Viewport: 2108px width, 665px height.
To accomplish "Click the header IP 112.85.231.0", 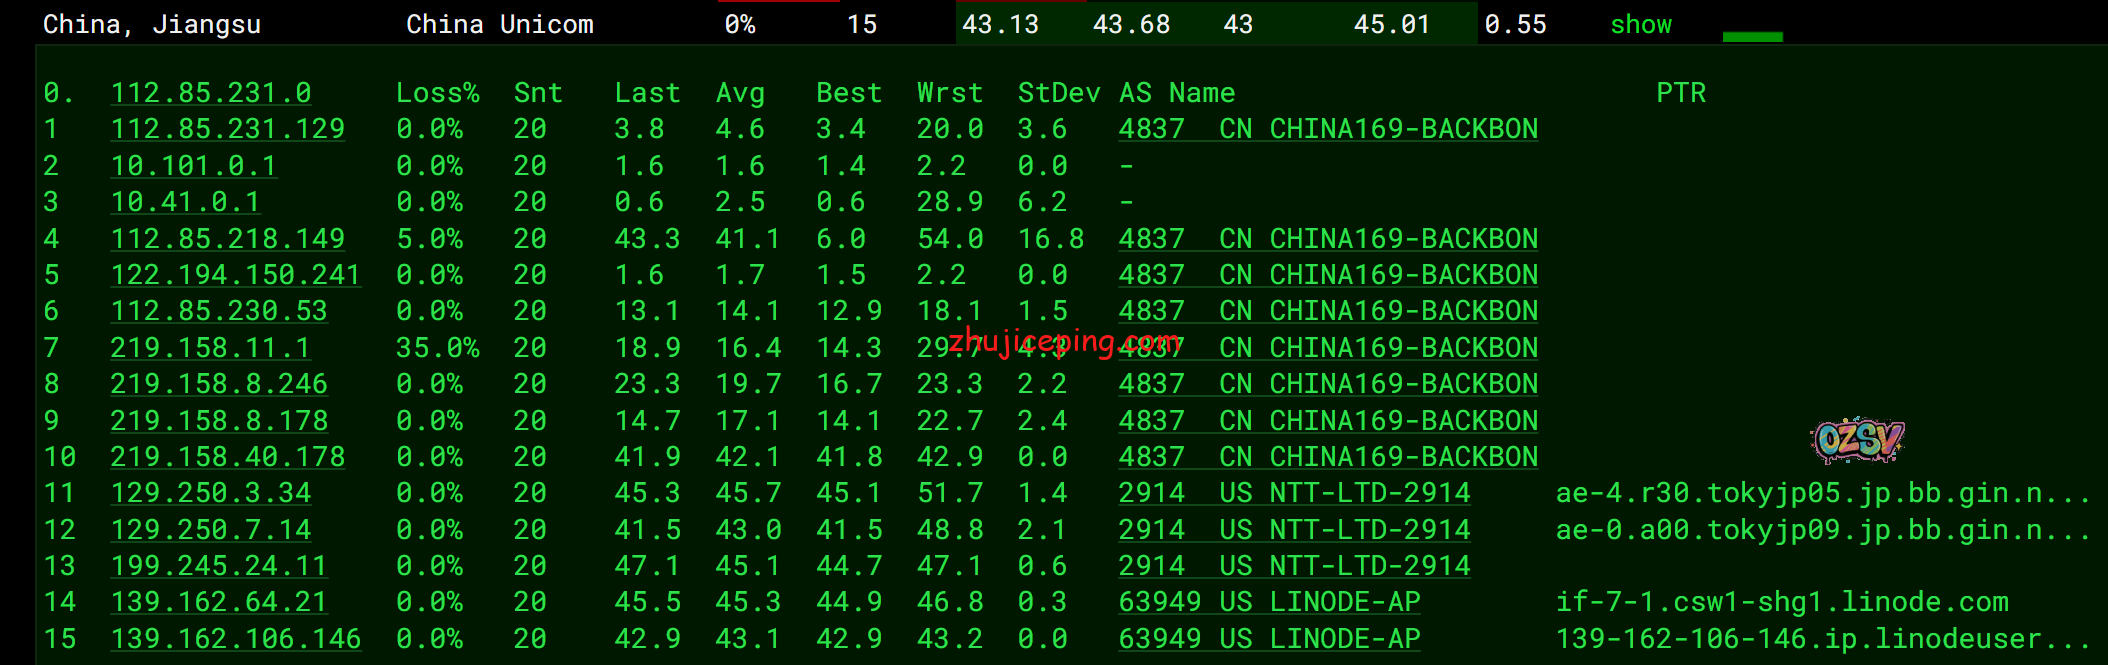I will [x=210, y=93].
